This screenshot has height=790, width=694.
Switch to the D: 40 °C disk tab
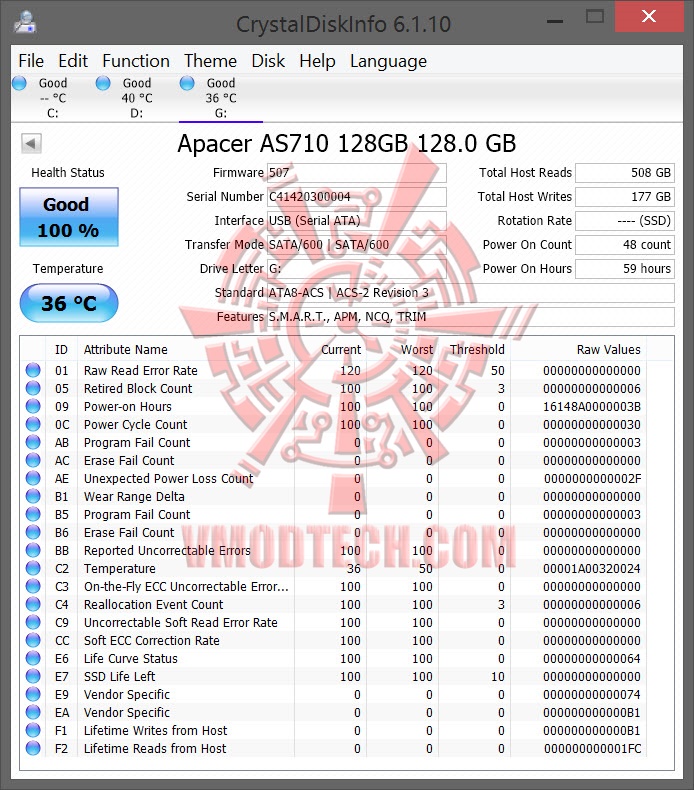coord(137,98)
